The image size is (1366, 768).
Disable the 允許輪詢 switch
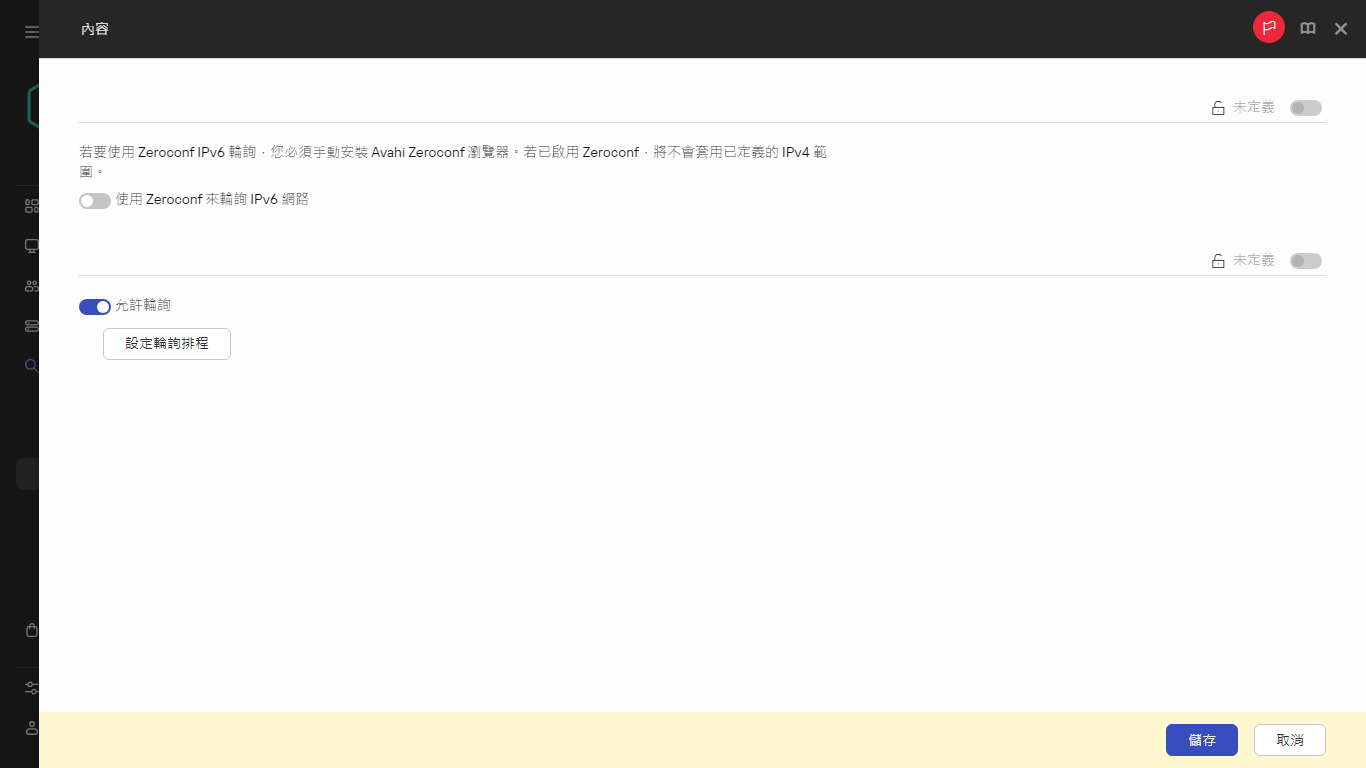tap(94, 306)
